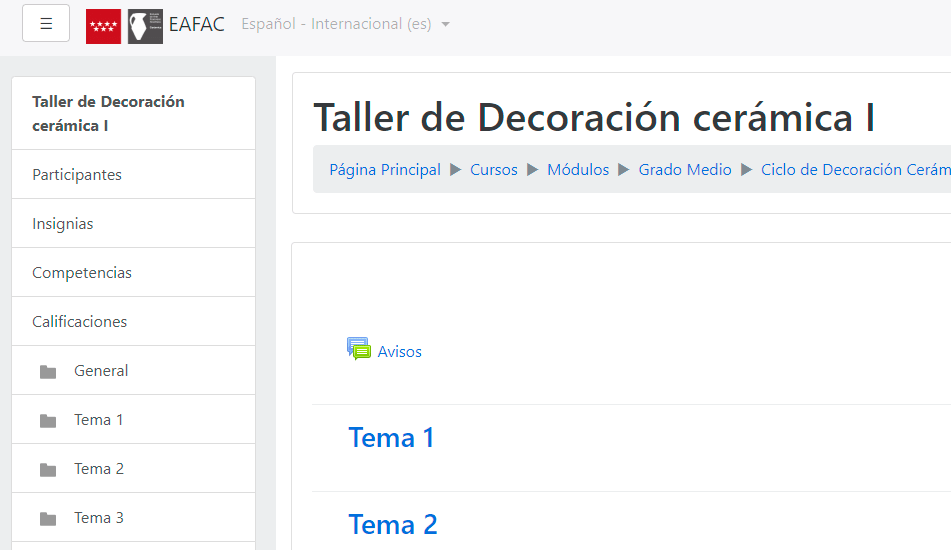951x550 pixels.
Task: Open the EAFAC site name link
Action: [197, 24]
